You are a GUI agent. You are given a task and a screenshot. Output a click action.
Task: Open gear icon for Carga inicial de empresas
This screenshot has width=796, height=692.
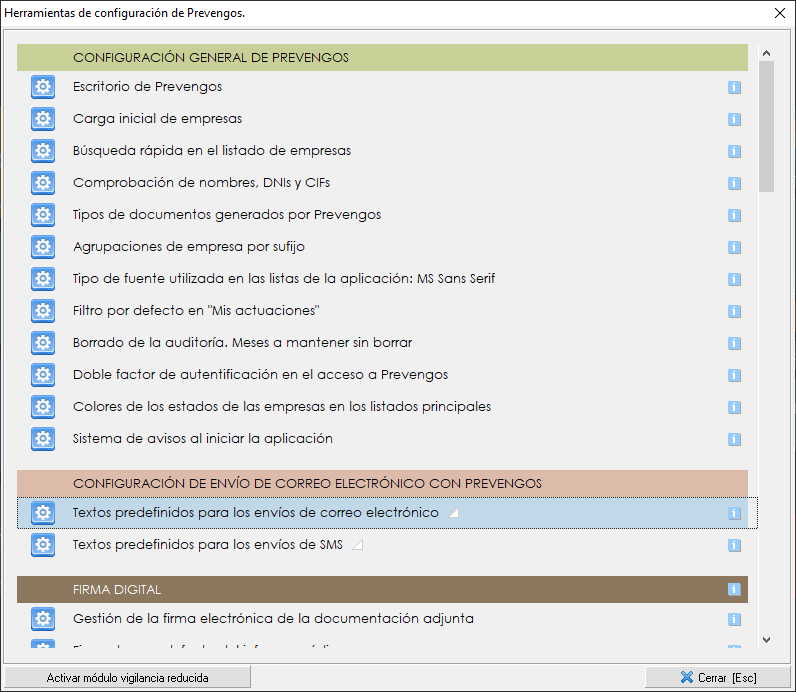(x=43, y=119)
